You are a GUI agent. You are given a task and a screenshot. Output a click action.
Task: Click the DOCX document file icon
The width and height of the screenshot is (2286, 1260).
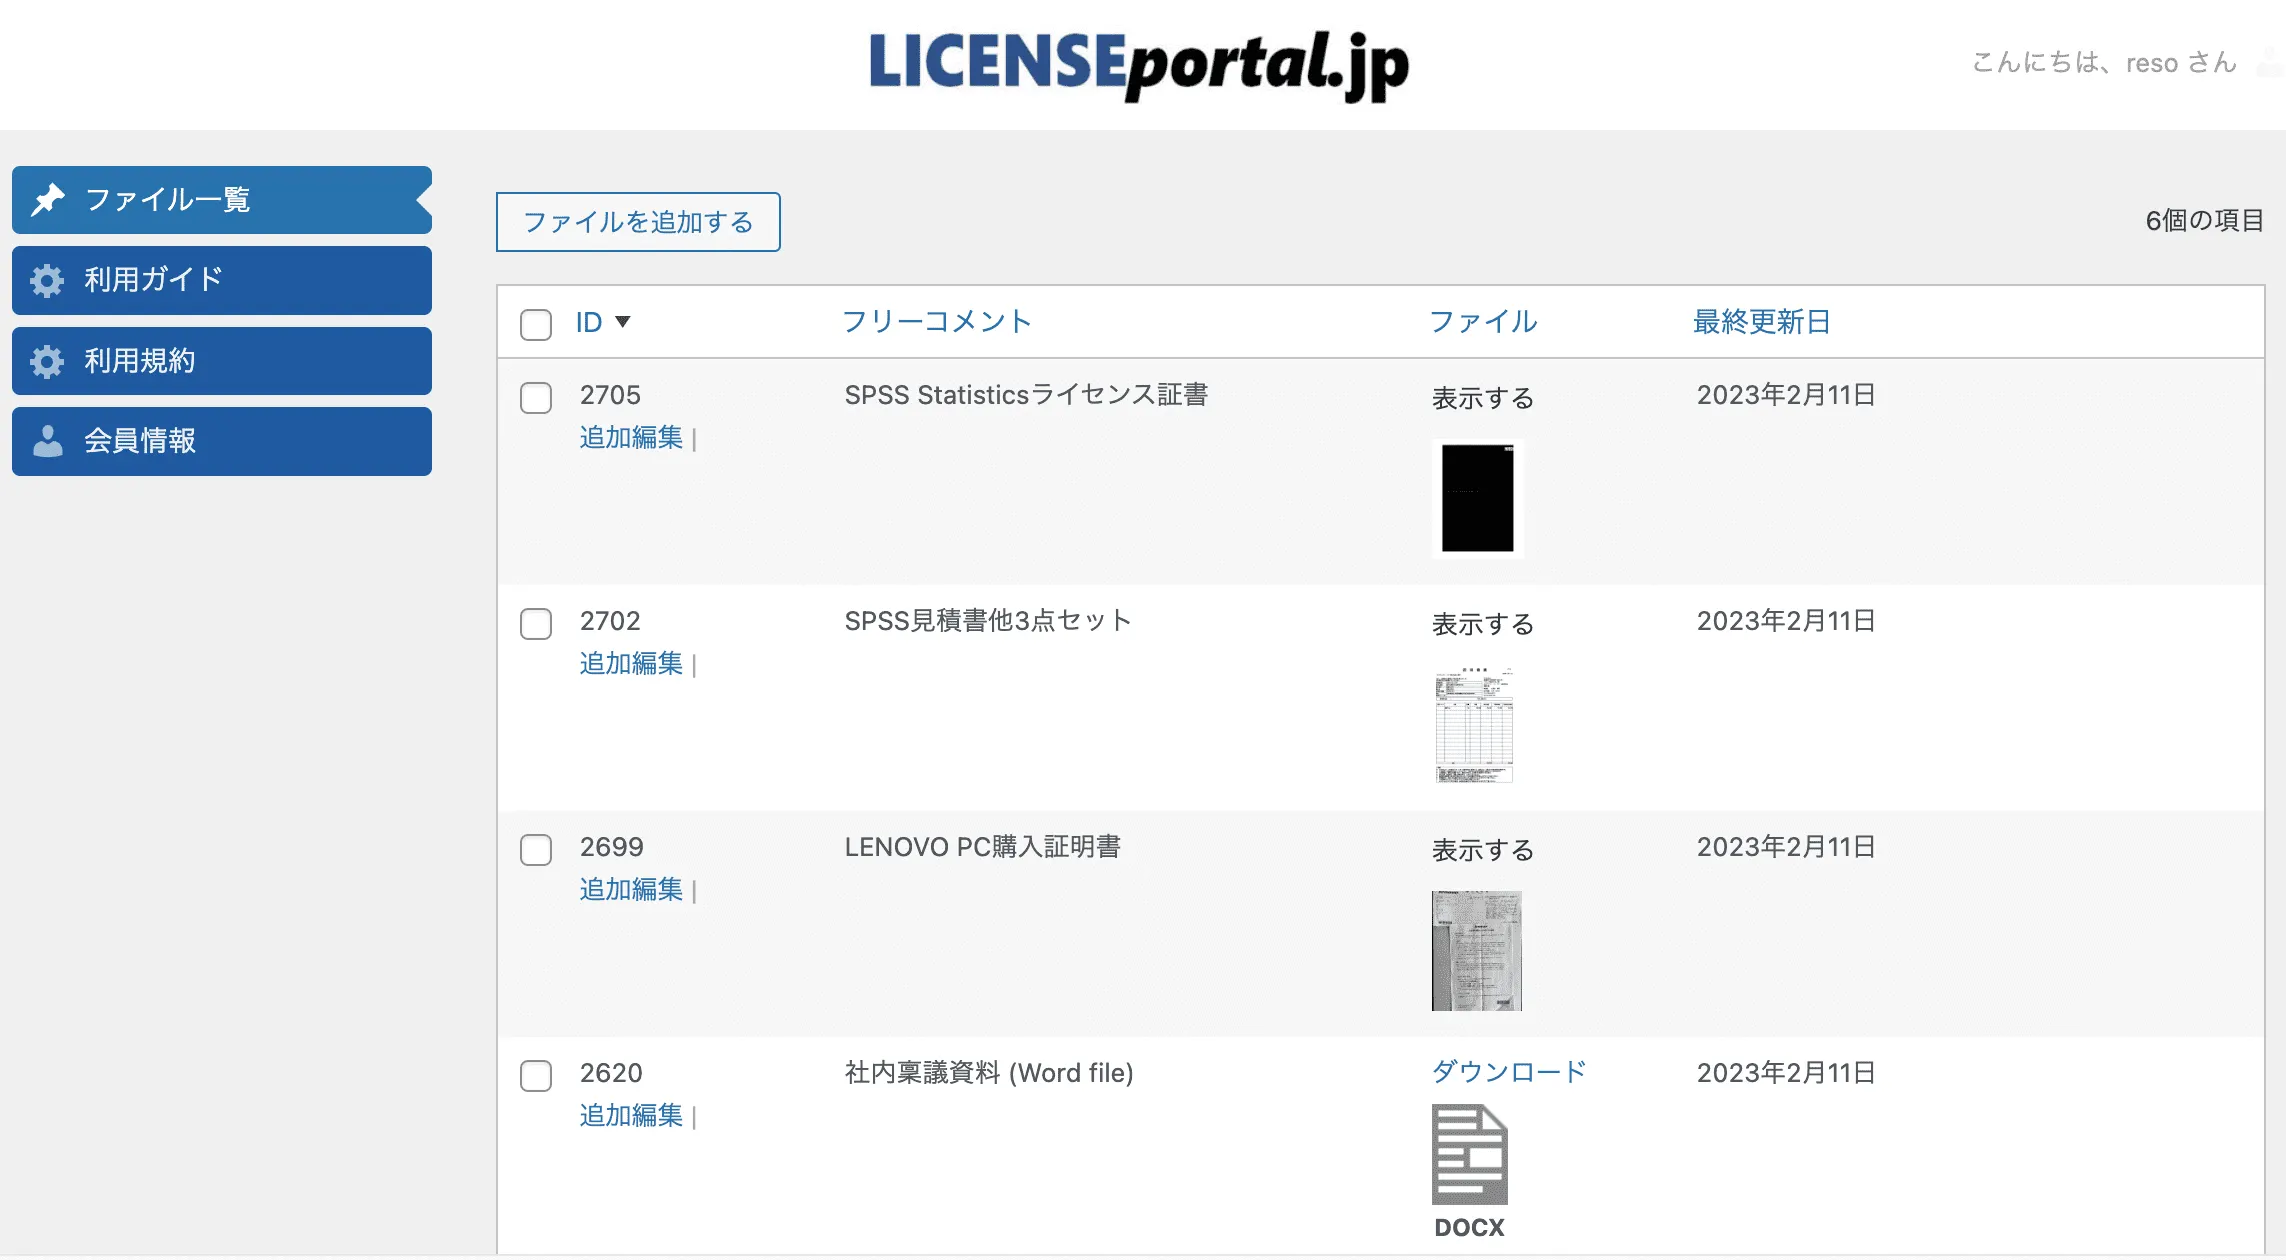click(1469, 1155)
